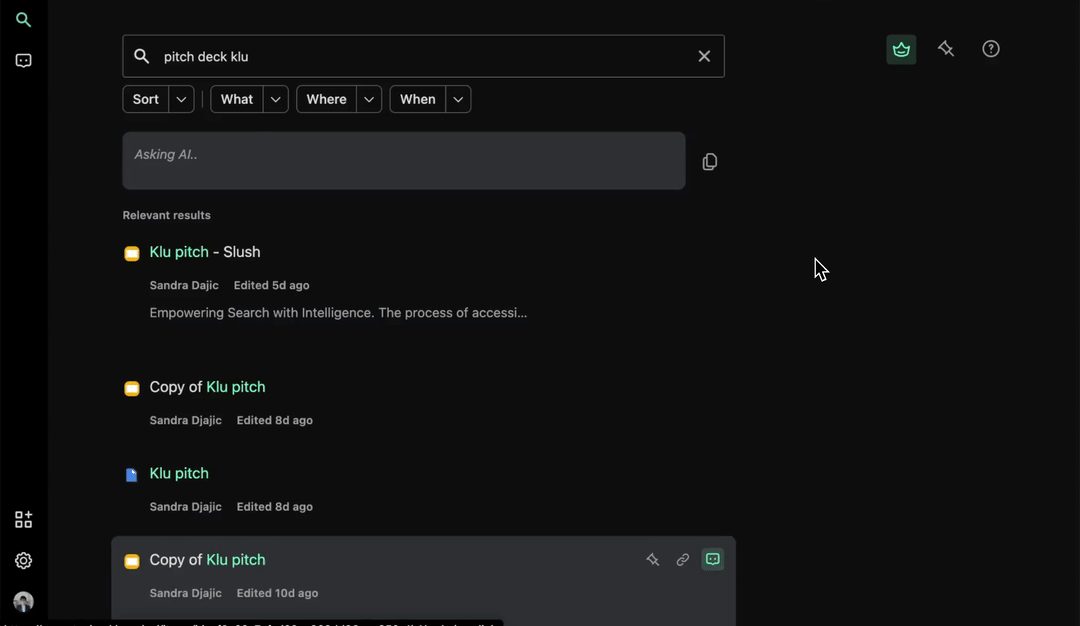Copy the AI answer to the clipboard

[x=709, y=162]
